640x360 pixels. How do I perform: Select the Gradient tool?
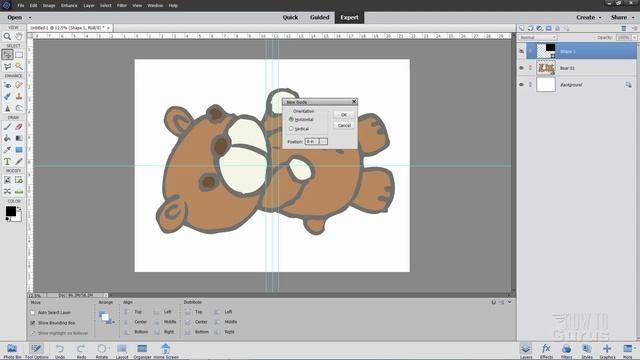[x=19, y=138]
